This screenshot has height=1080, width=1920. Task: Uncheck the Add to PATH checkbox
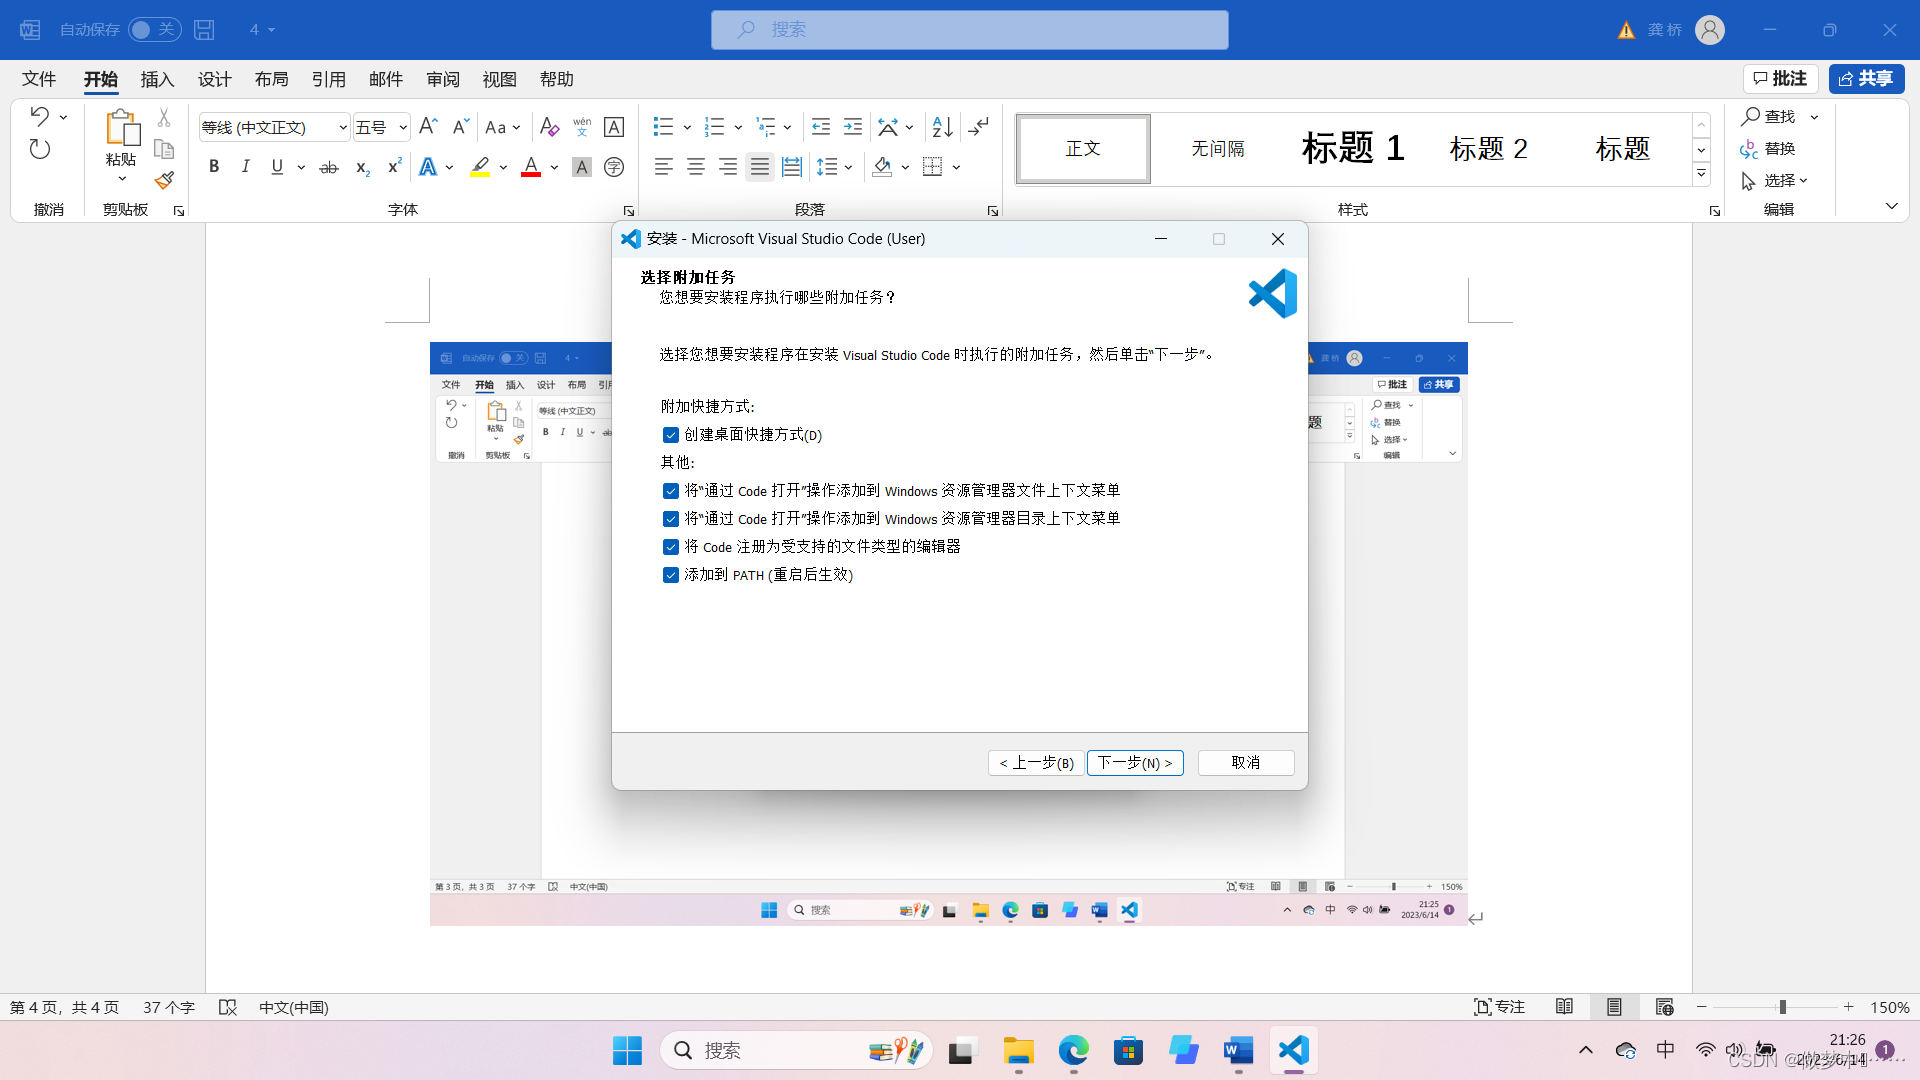(x=671, y=575)
